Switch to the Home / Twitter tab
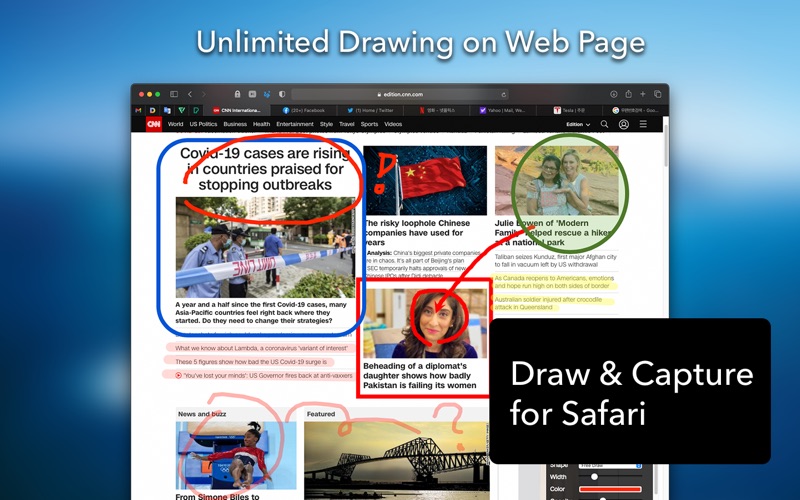The image size is (800, 500). tap(370, 110)
